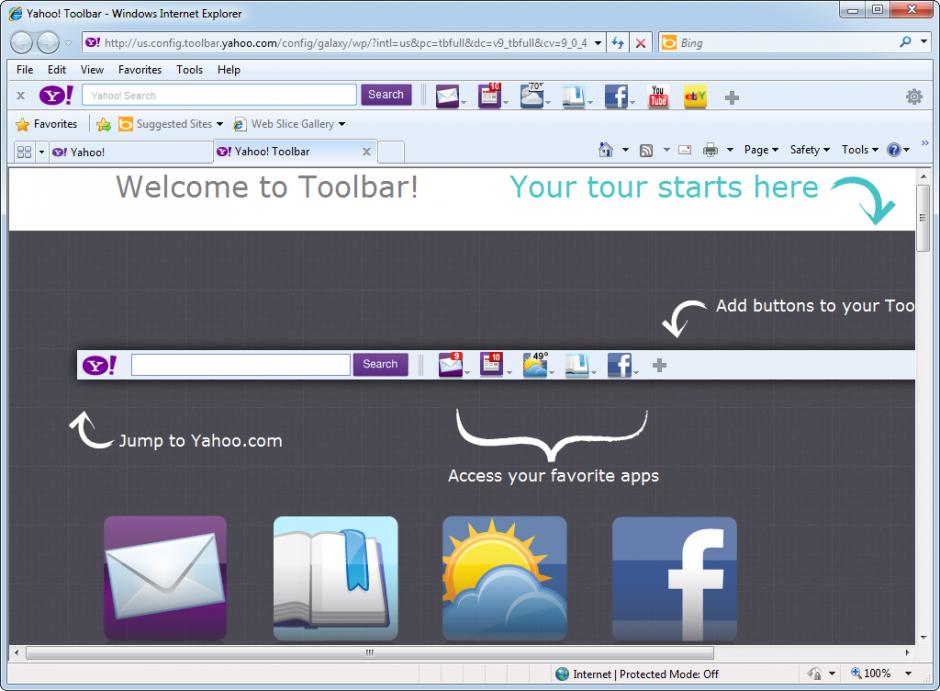Click the RSS feeds icon
The image size is (940, 691).
tap(646, 150)
